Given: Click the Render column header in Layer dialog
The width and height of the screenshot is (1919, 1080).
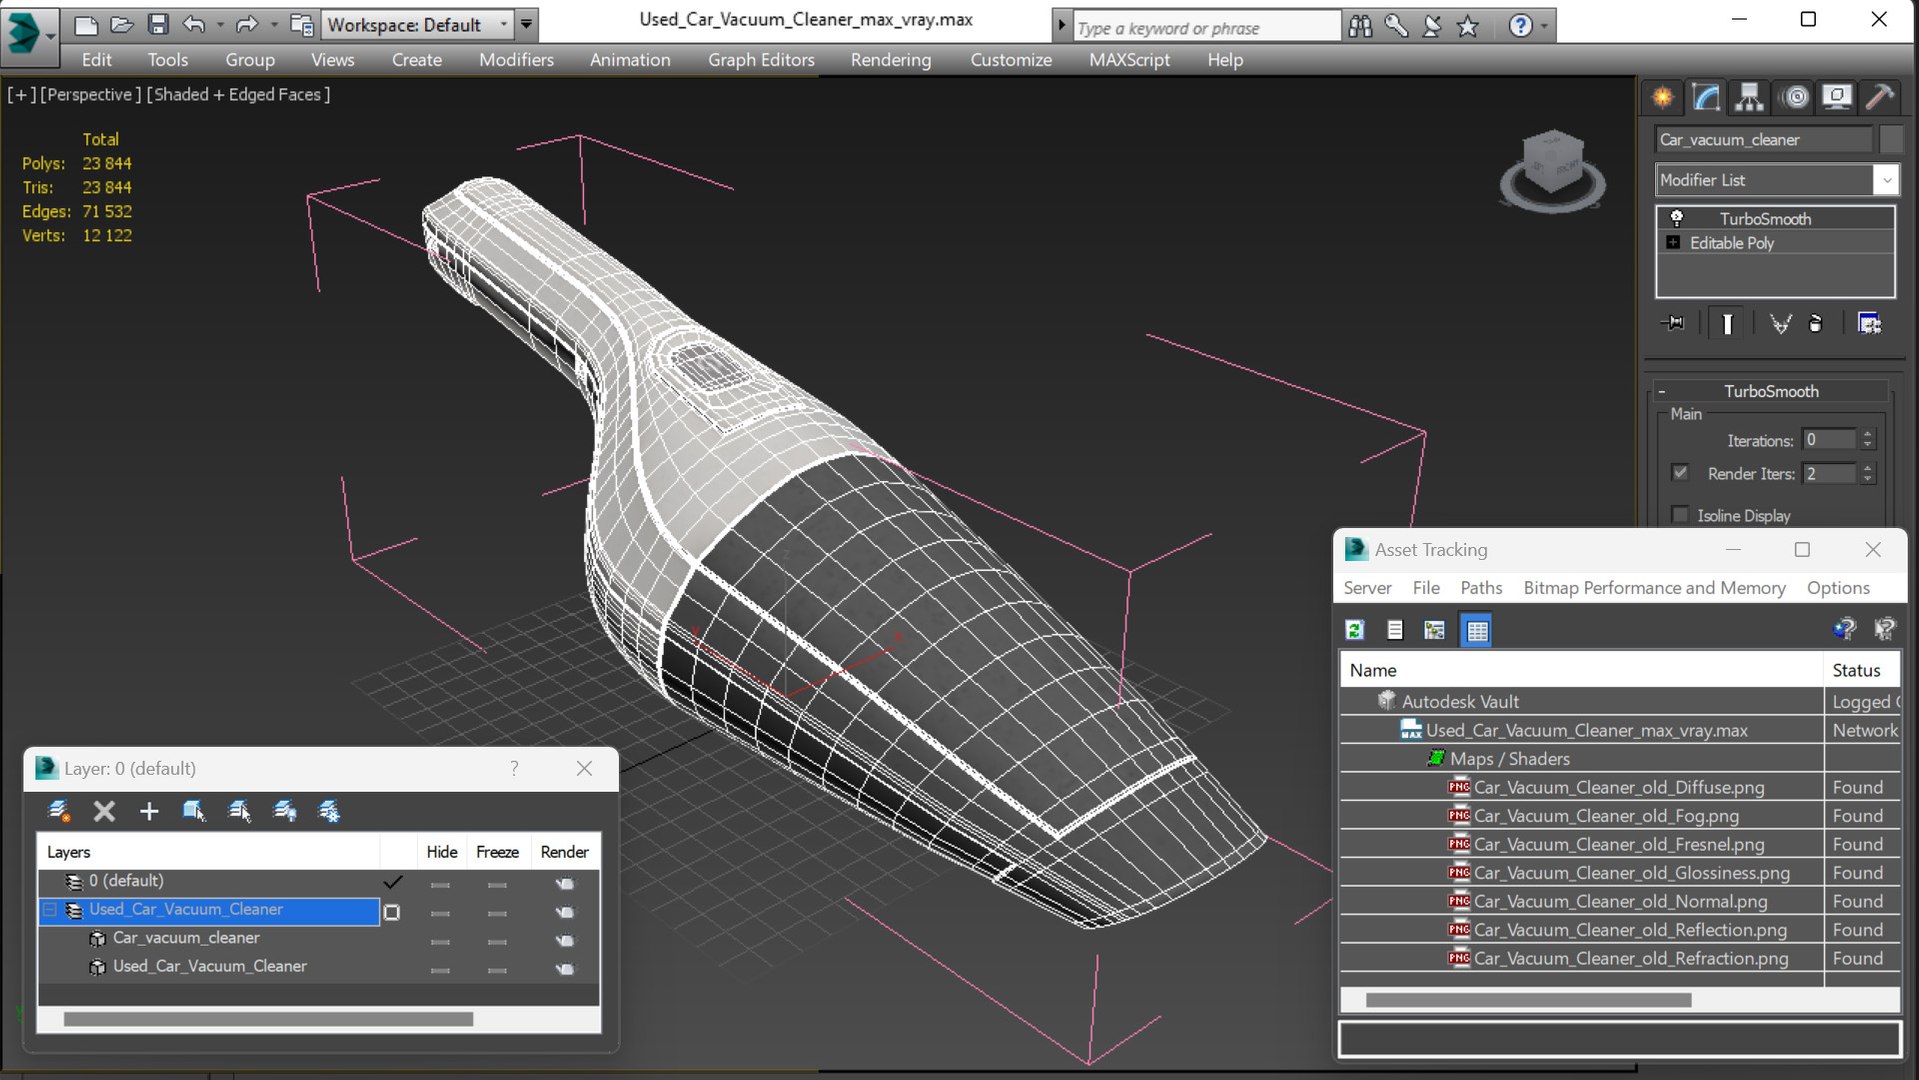Looking at the screenshot, I should [564, 852].
